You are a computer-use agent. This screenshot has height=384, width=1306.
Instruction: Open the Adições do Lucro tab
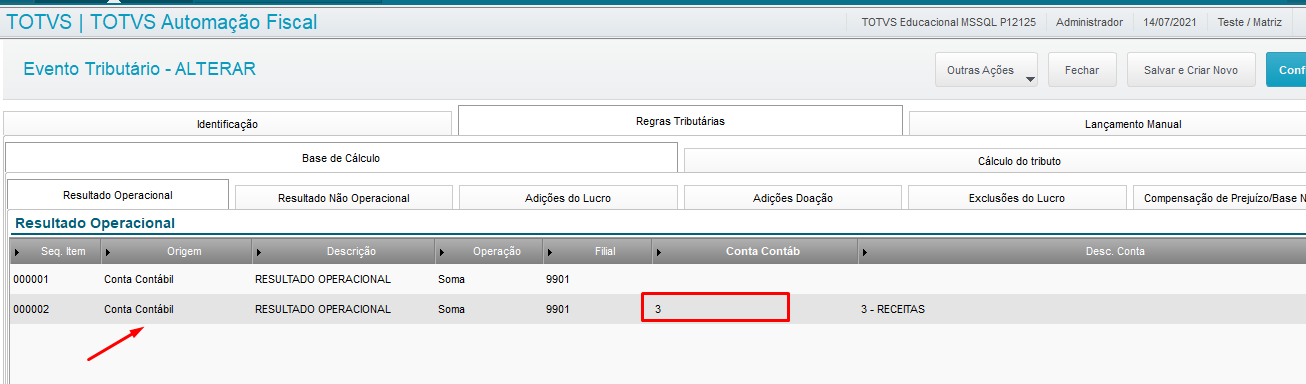pyautogui.click(x=568, y=198)
